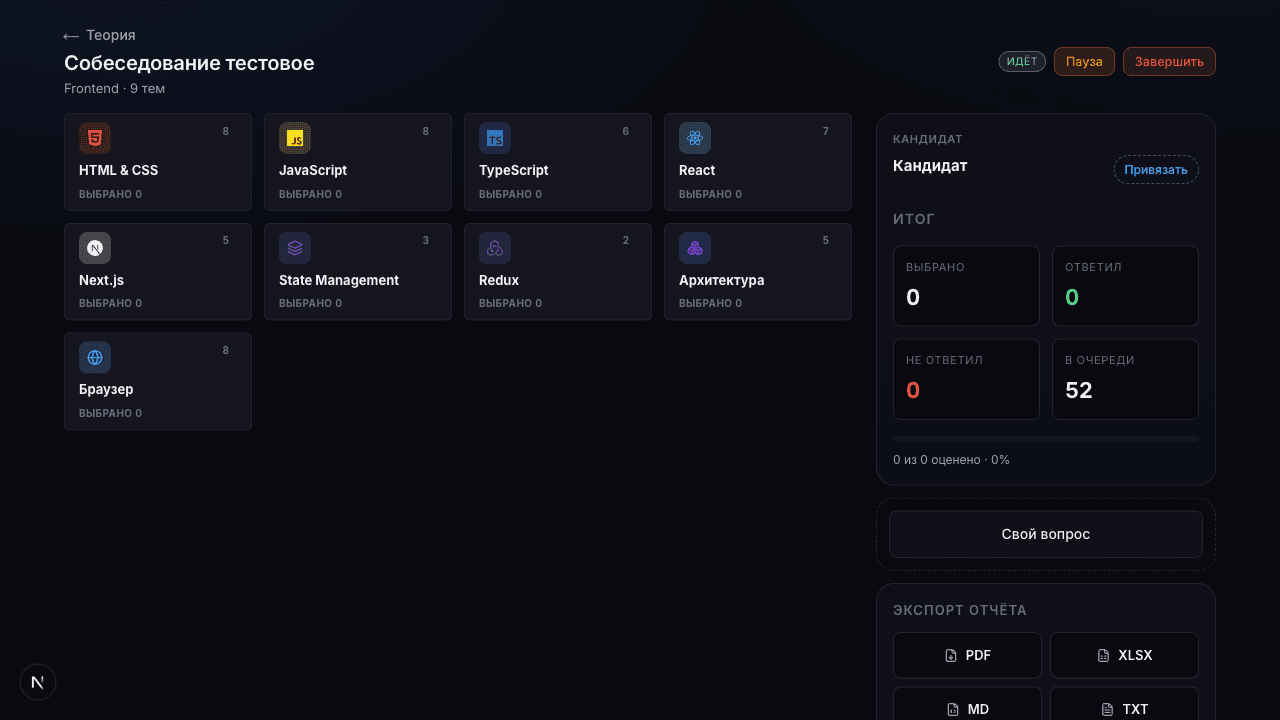
Task: Click the В очереди 52 stat tile
Action: [1125, 379]
